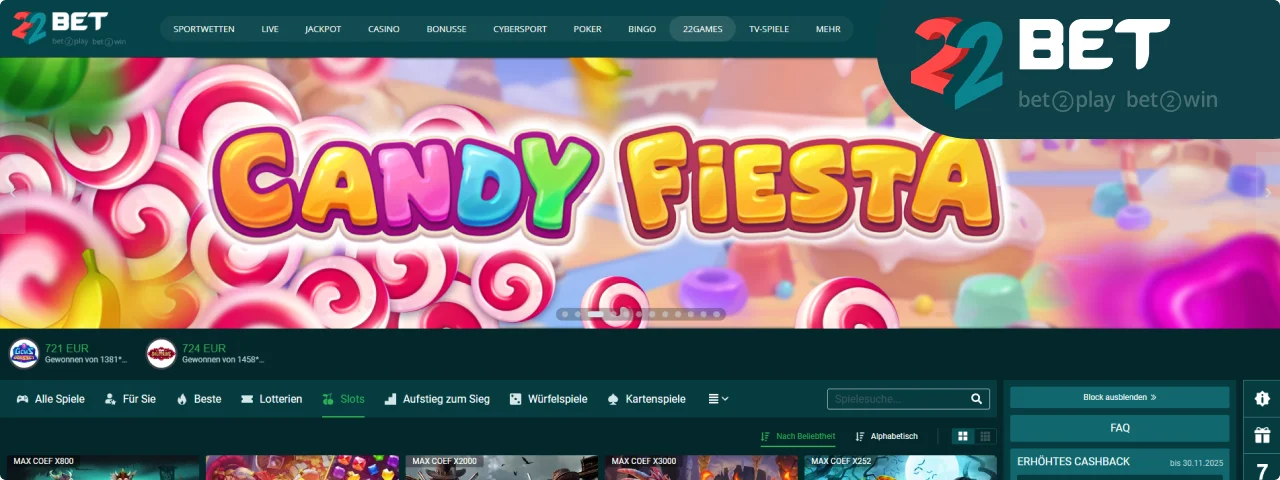Click the search magnifier icon
The image size is (1280, 480).
click(x=976, y=399)
